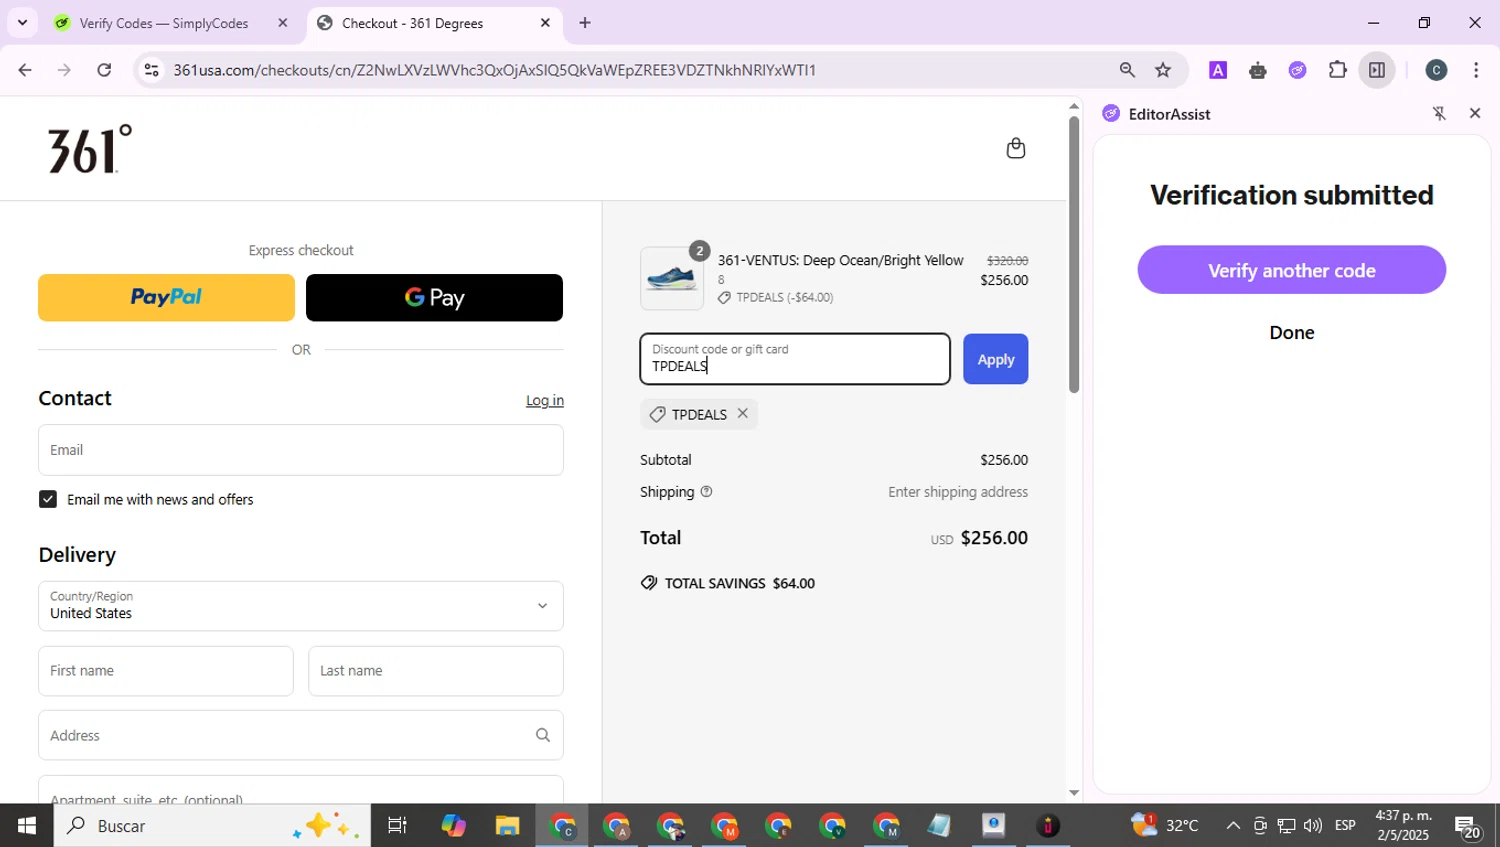Click the TOTAL SAVINGS $64.00 text
The width and height of the screenshot is (1500, 847).
coord(740,583)
